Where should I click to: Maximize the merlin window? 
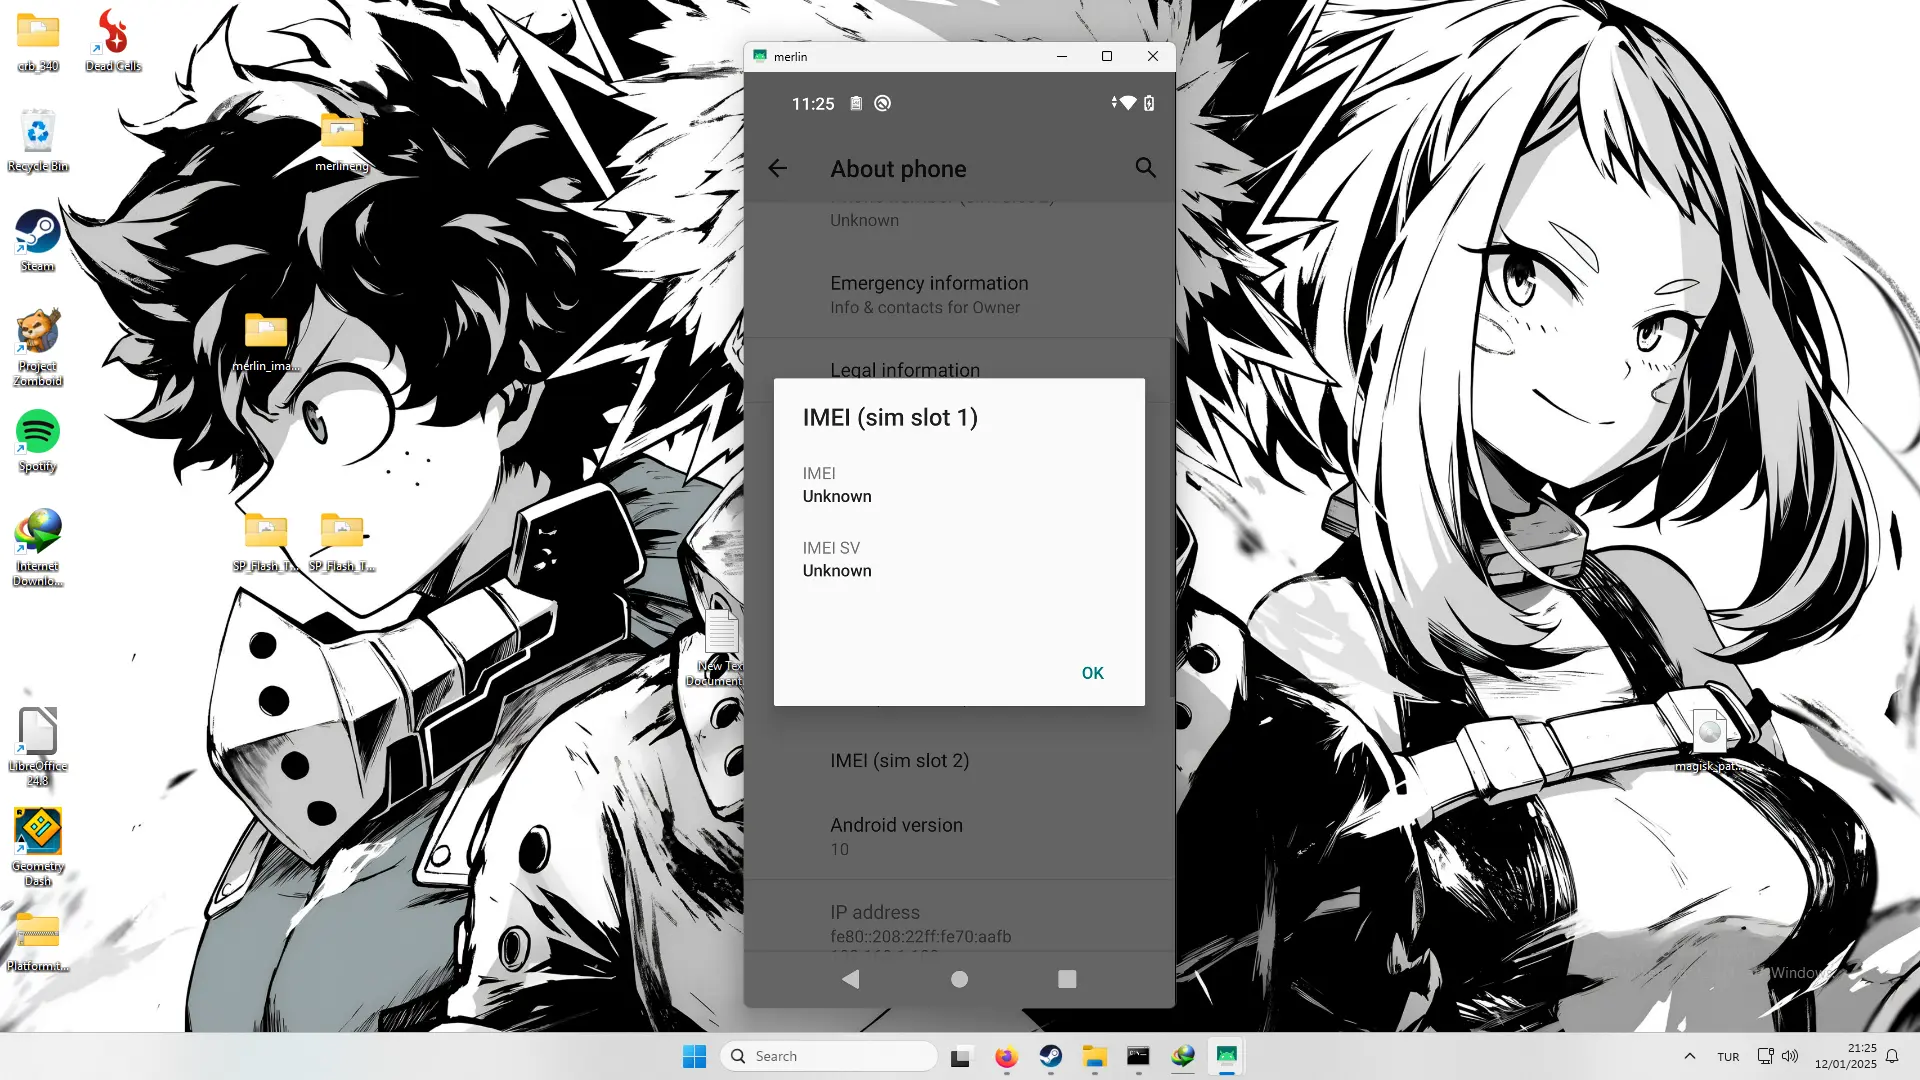tap(1107, 56)
